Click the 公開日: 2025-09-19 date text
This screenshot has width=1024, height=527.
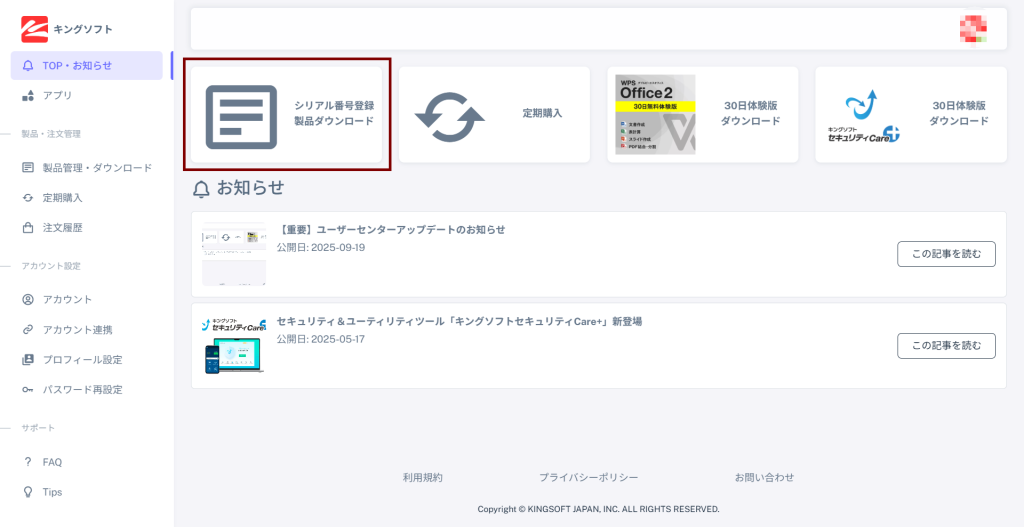pyautogui.click(x=321, y=248)
